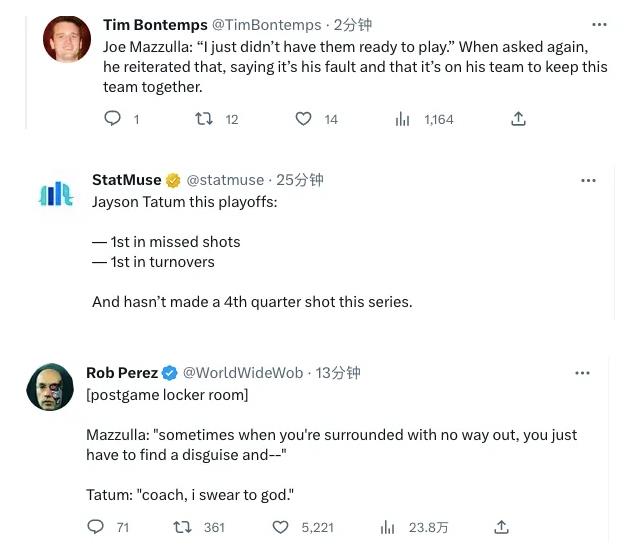Open more options on Tim Bontemps' tweet
The height and width of the screenshot is (549, 624).
599,25
